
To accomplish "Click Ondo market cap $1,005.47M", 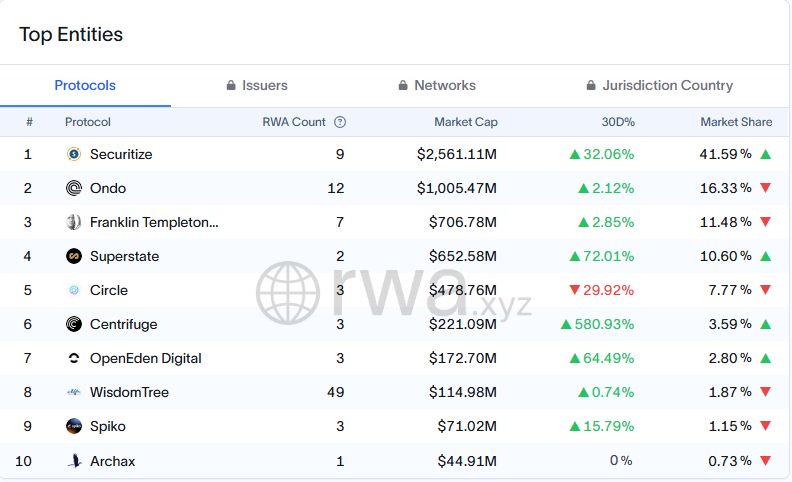I will (x=457, y=188).
